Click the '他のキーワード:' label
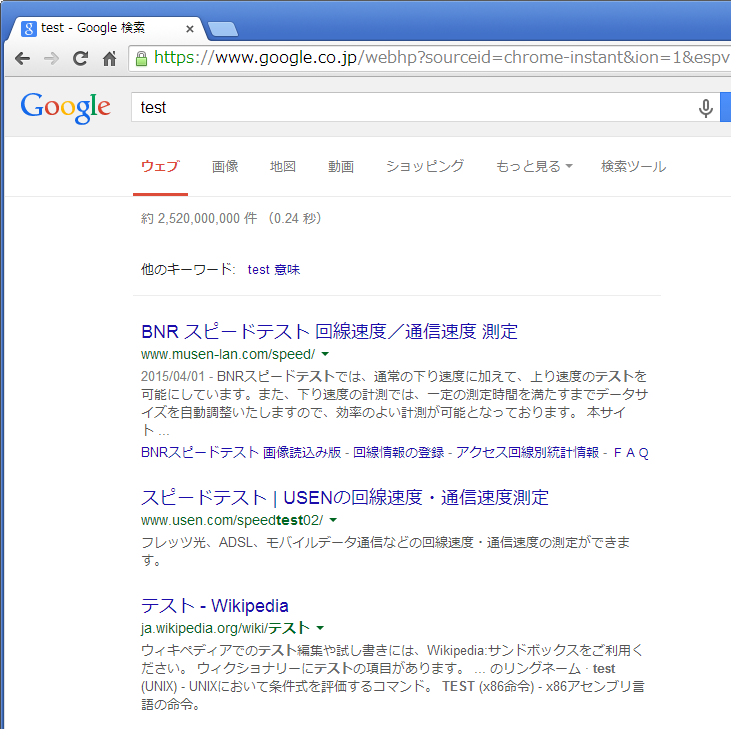731x729 pixels. (x=188, y=269)
